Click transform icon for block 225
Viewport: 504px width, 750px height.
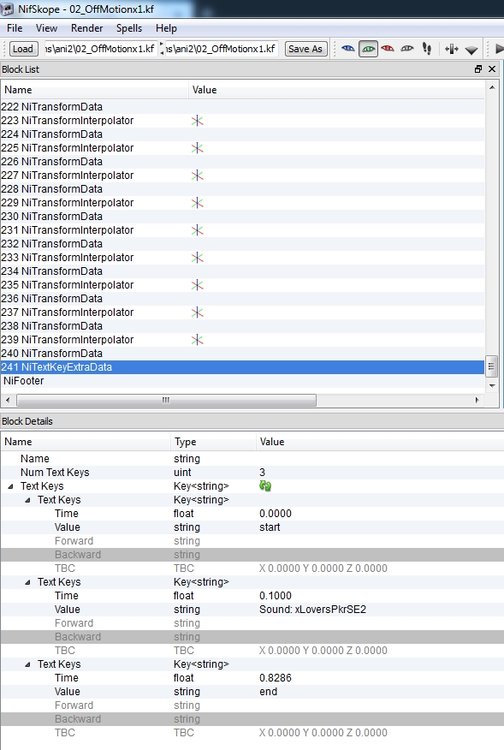coord(197,148)
